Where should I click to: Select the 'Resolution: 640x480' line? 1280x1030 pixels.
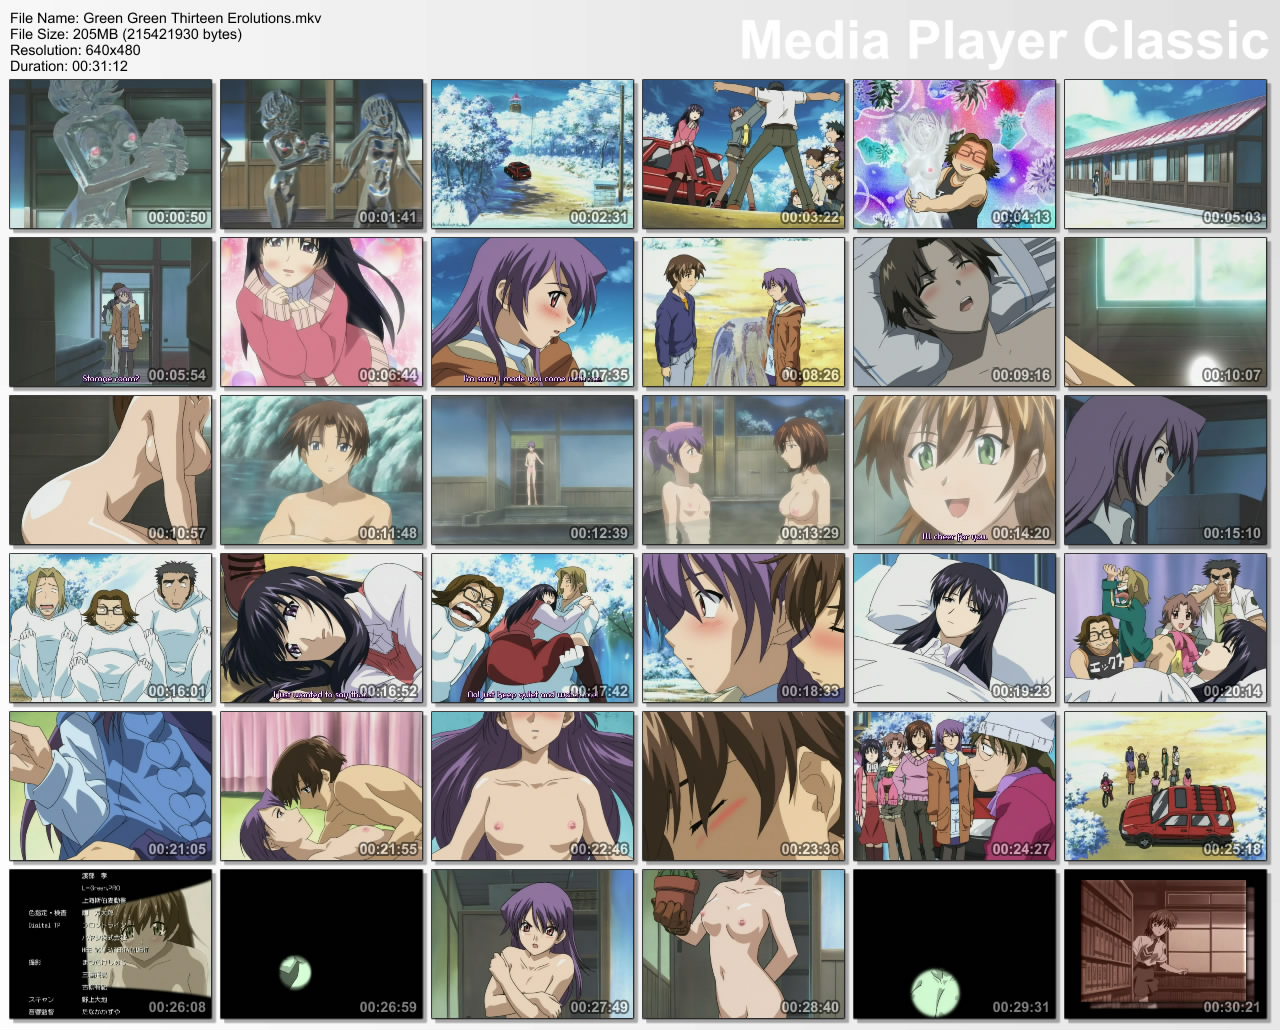pos(75,50)
